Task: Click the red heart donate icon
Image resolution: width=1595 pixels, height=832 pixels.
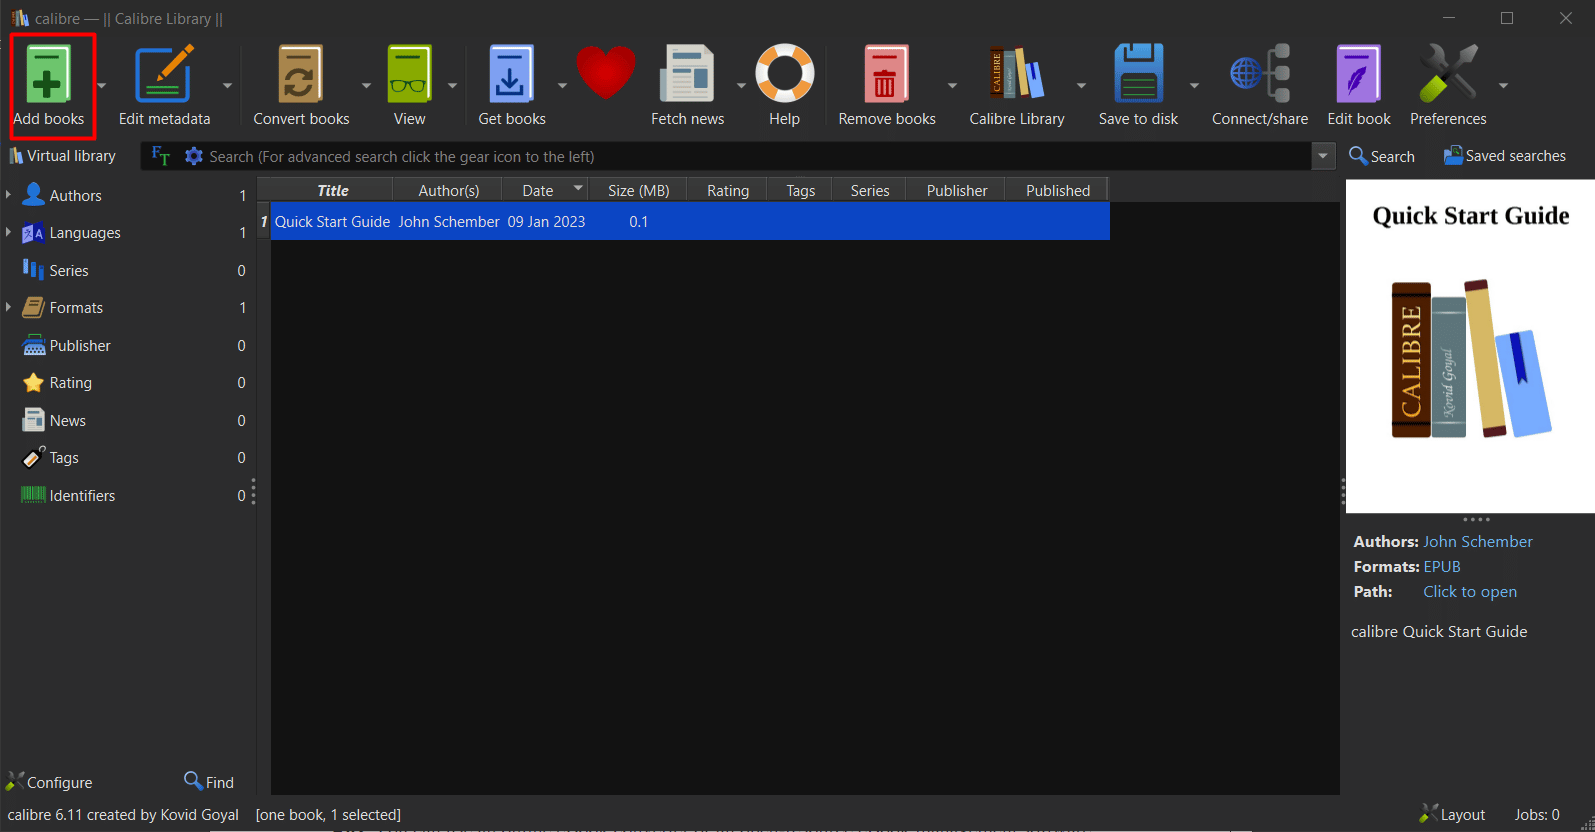Action: point(606,72)
